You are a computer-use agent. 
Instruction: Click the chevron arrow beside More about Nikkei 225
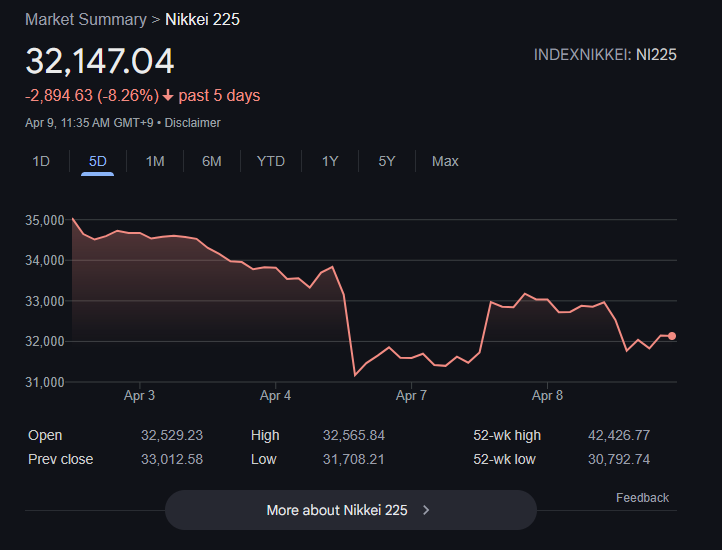point(426,510)
